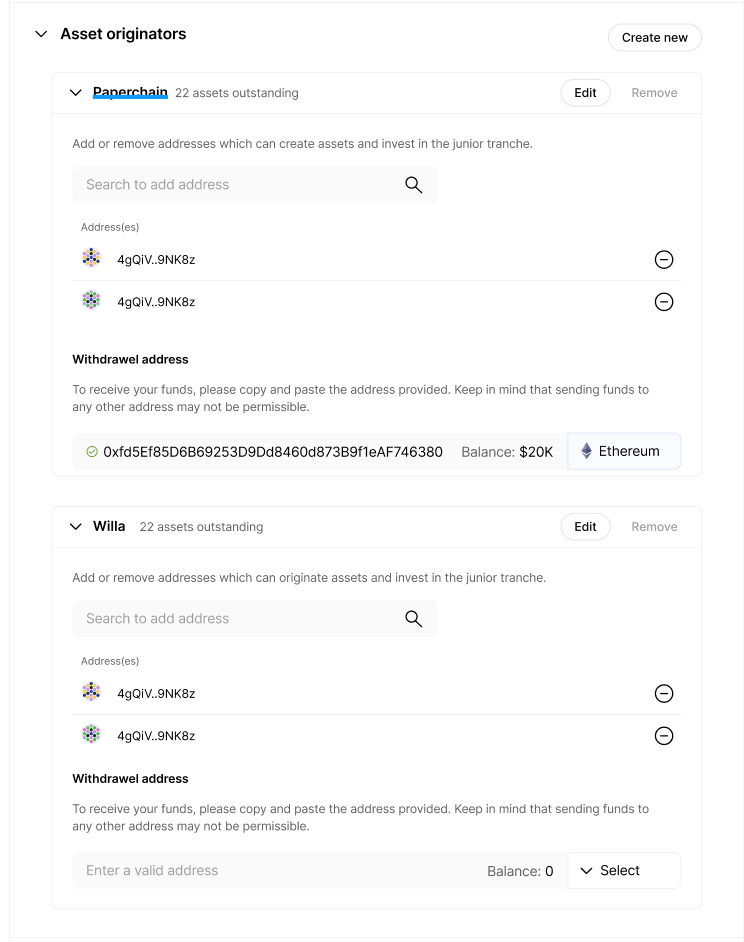This screenshot has width=744, height=942.
Task: Collapse the Willa panel
Action: (x=75, y=526)
